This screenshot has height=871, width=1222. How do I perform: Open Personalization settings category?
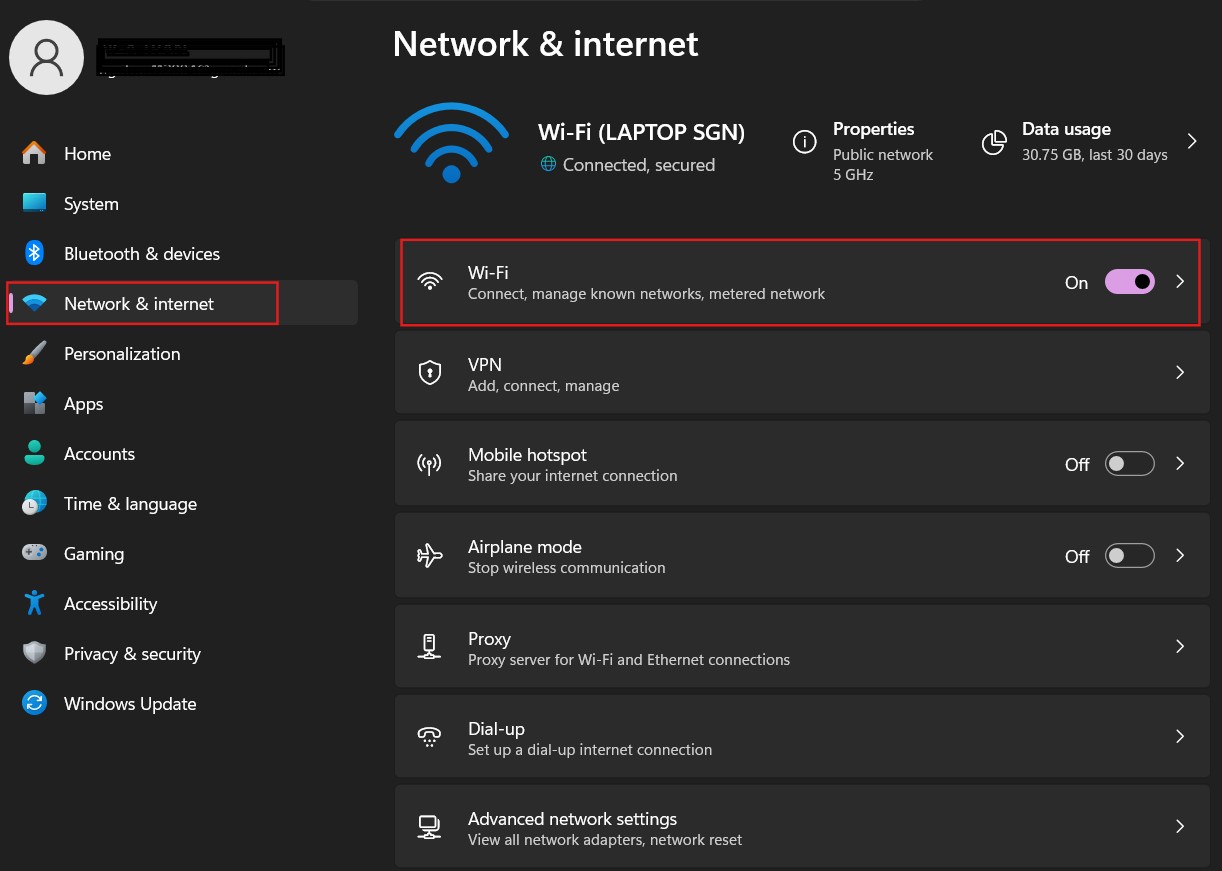point(182,353)
